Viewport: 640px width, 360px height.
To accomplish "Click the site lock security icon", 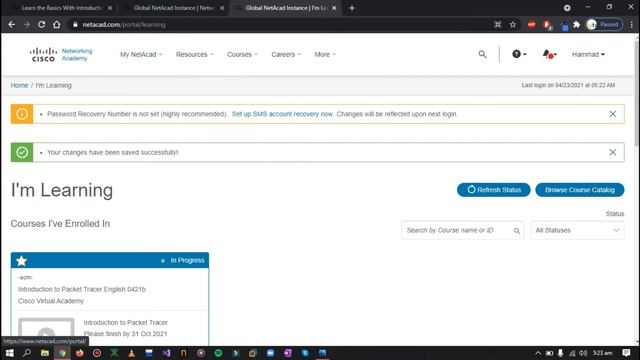I will click(75, 24).
